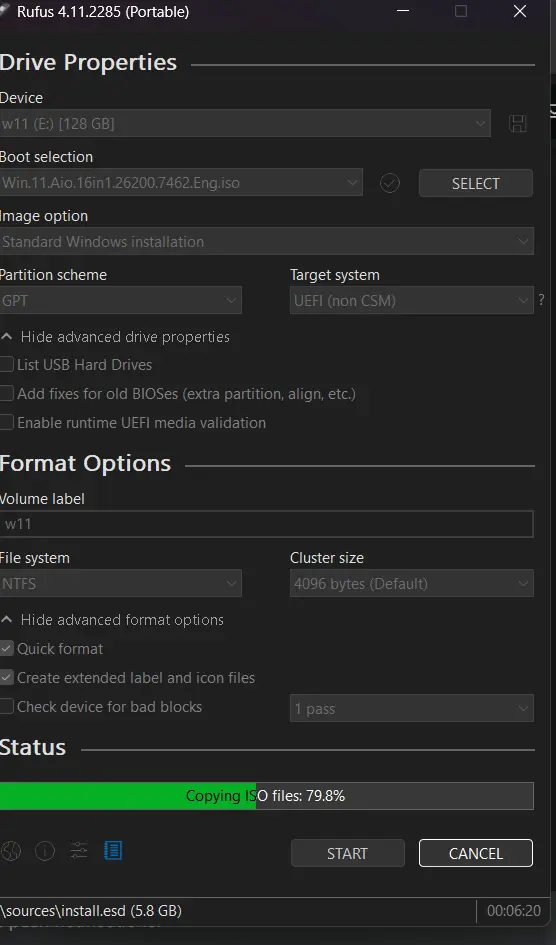556x945 pixels.
Task: Open the Partition scheme GPT dropdown
Action: tap(120, 300)
